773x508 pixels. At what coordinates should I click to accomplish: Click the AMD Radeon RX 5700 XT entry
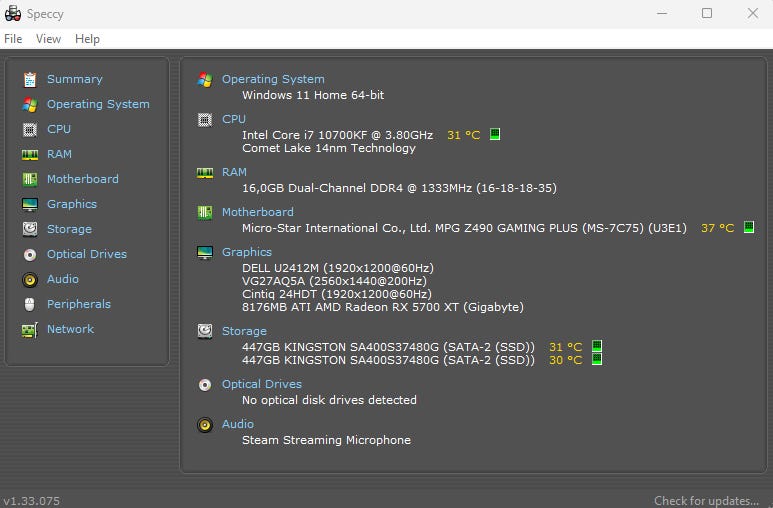tap(383, 307)
